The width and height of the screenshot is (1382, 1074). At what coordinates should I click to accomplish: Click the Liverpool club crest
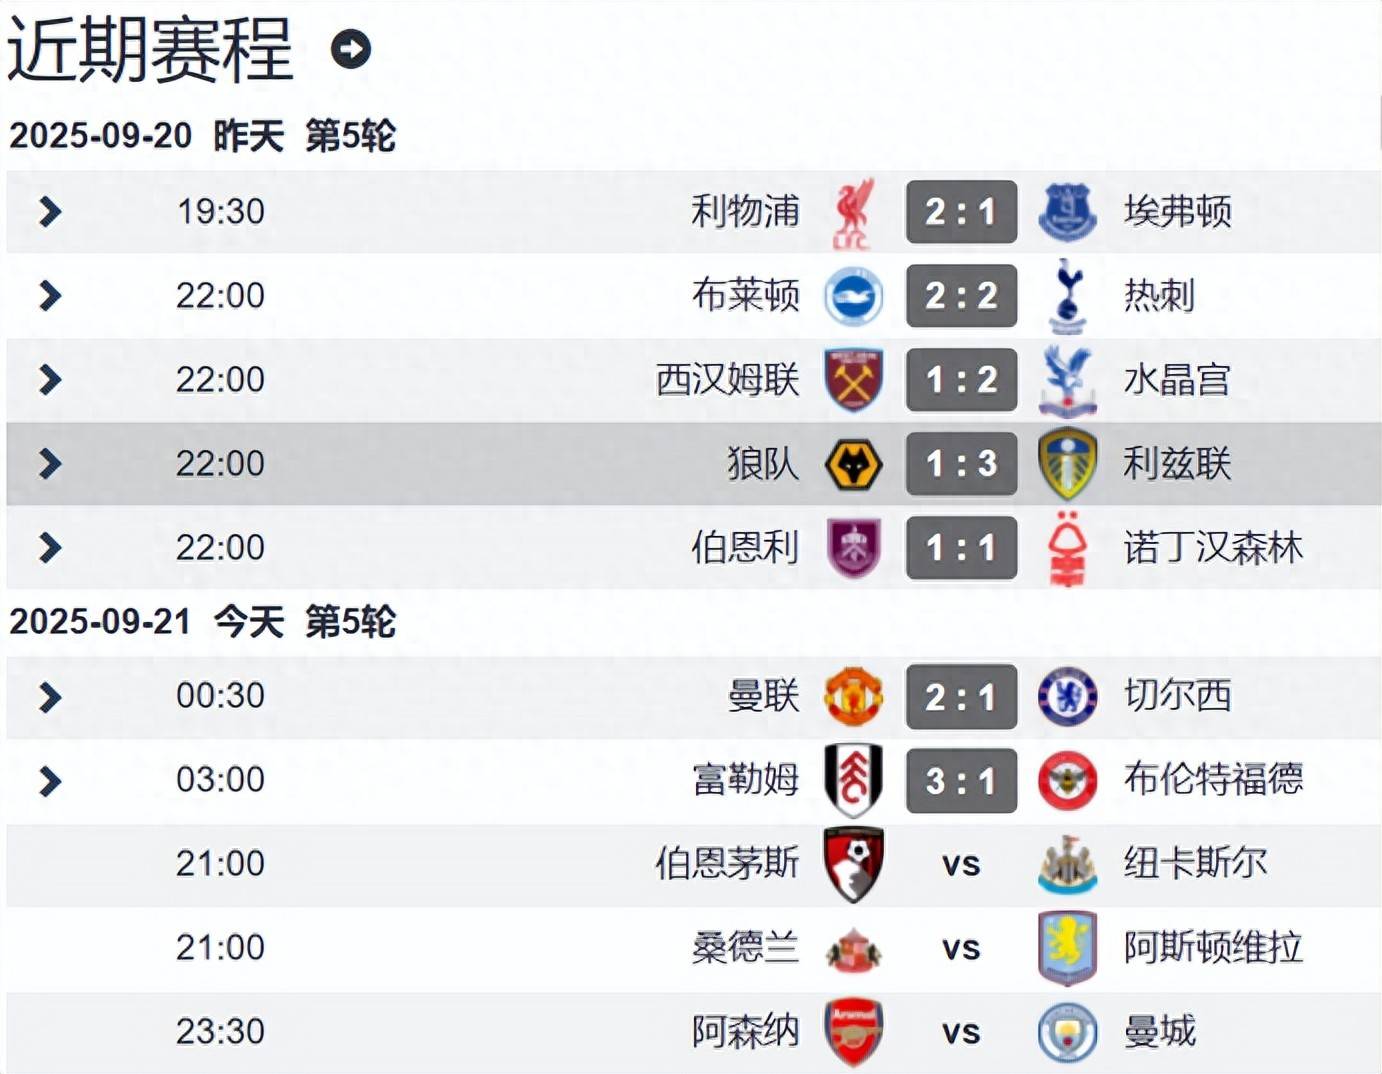853,213
